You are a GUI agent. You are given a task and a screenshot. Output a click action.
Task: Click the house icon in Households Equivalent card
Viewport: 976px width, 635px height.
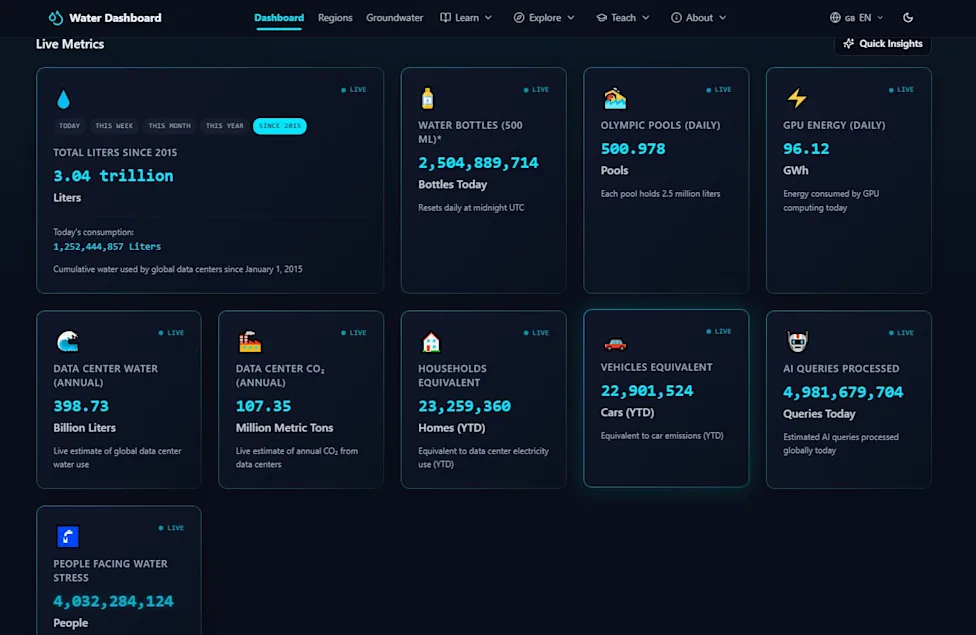click(x=431, y=342)
